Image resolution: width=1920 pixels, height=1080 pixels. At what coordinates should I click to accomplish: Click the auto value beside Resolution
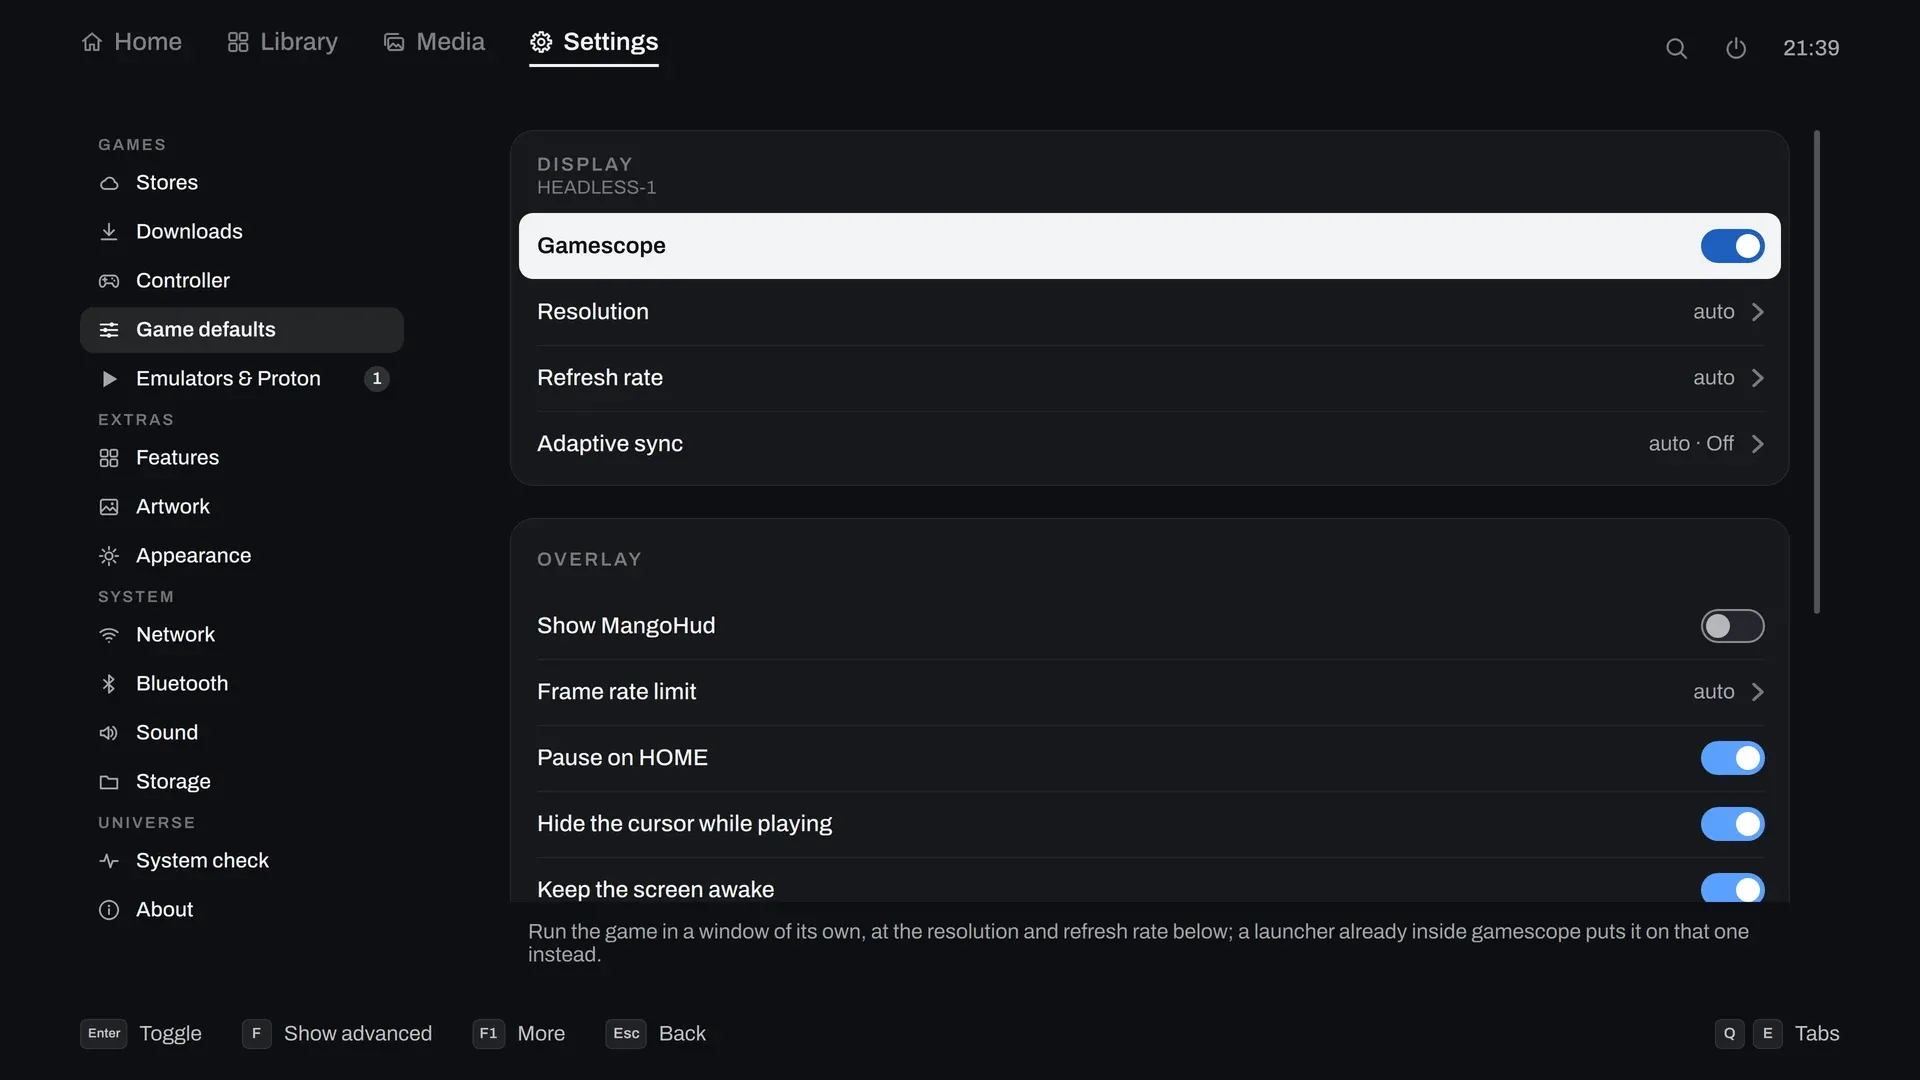pos(1714,312)
